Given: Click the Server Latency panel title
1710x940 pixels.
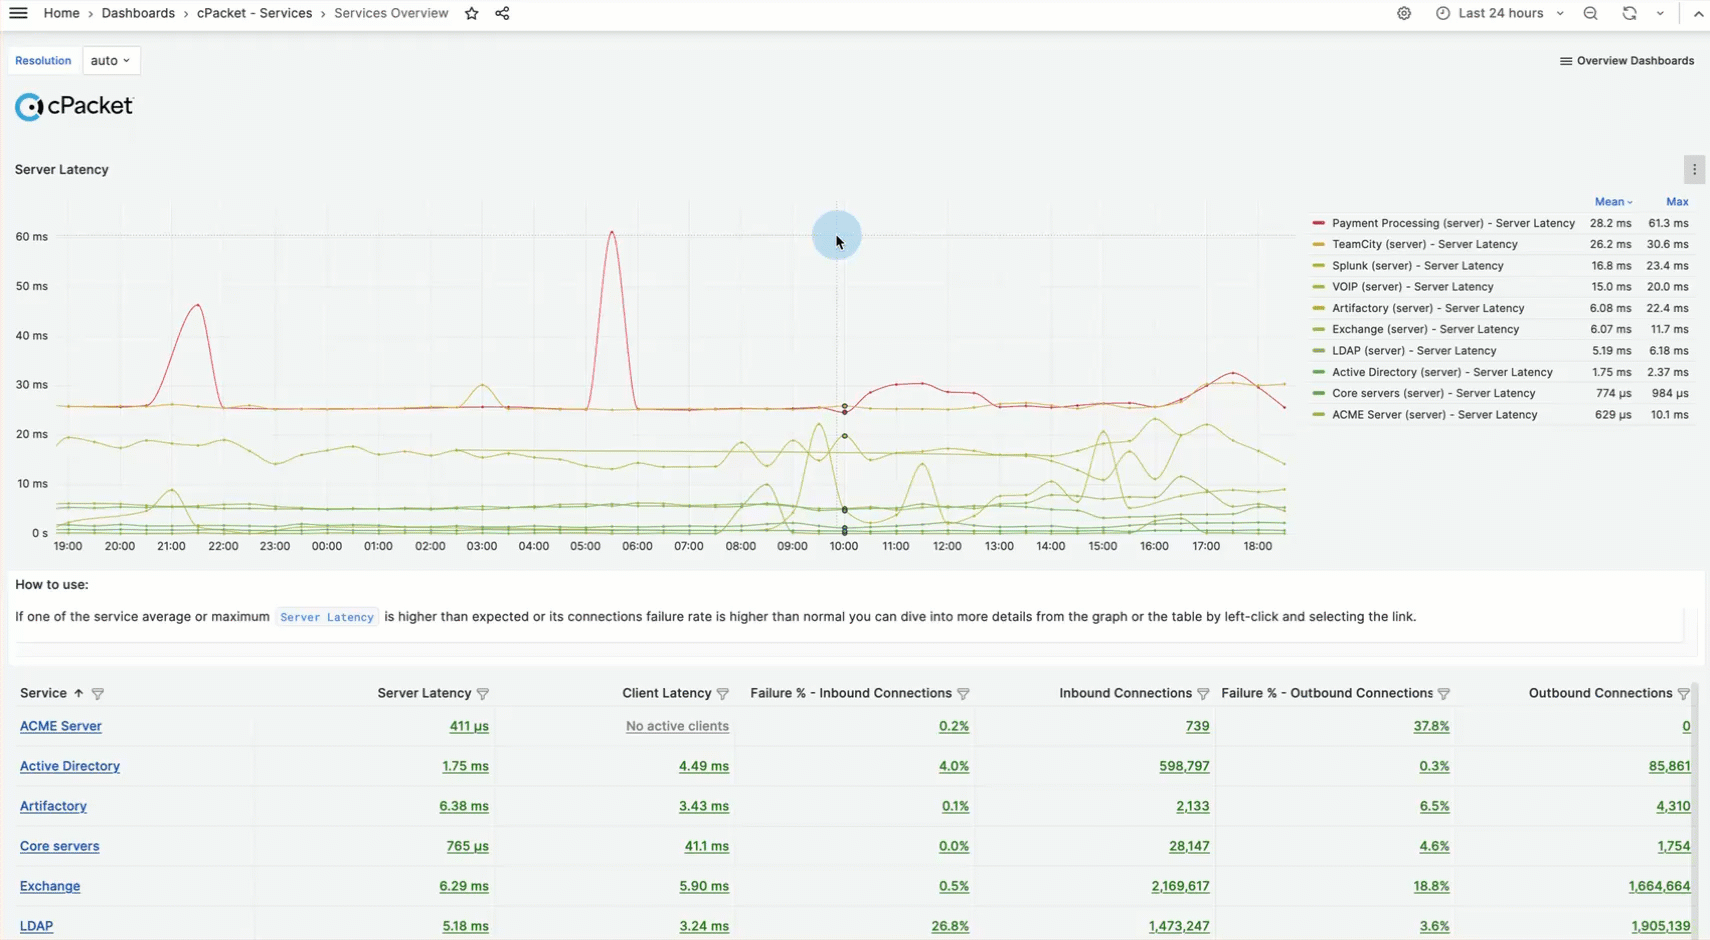Looking at the screenshot, I should pos(62,170).
